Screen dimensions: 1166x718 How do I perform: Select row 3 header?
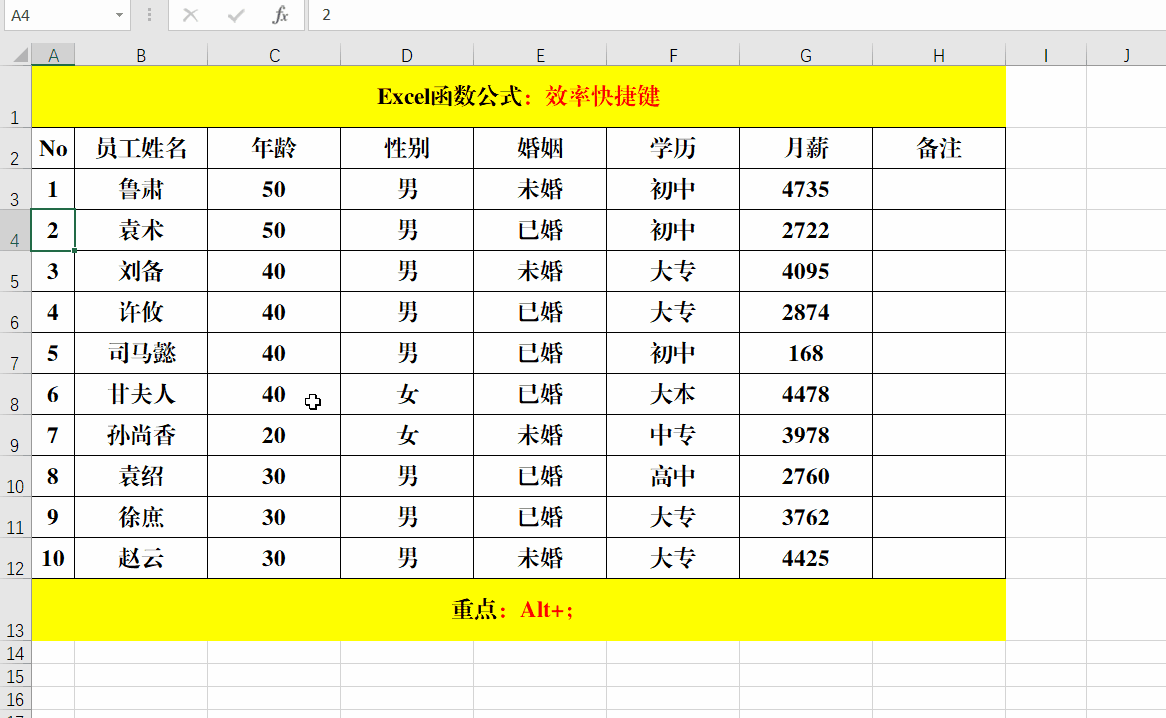click(x=15, y=189)
